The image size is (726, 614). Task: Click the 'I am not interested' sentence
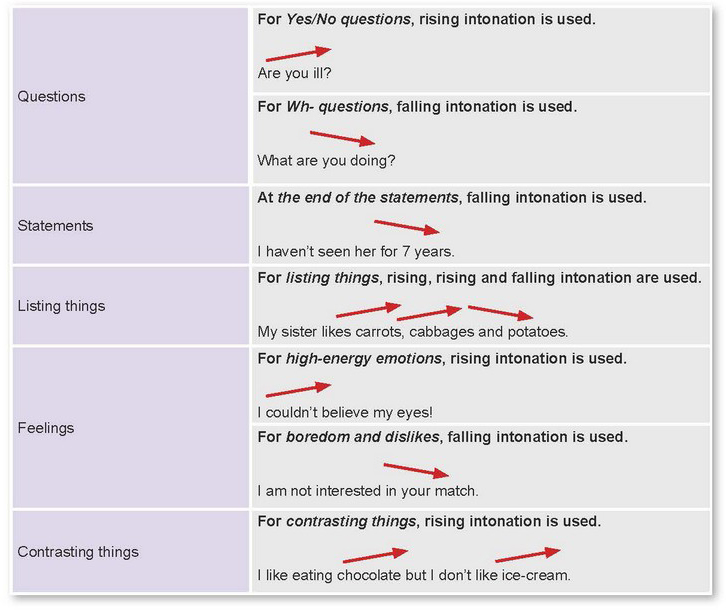click(x=368, y=491)
